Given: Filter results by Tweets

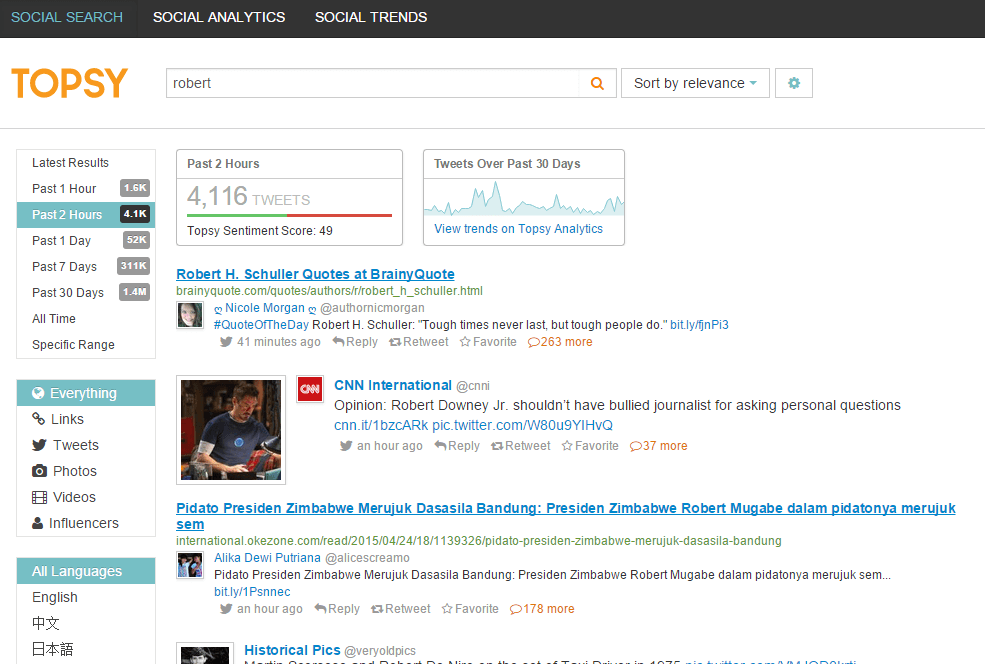Looking at the screenshot, I should click(86, 445).
